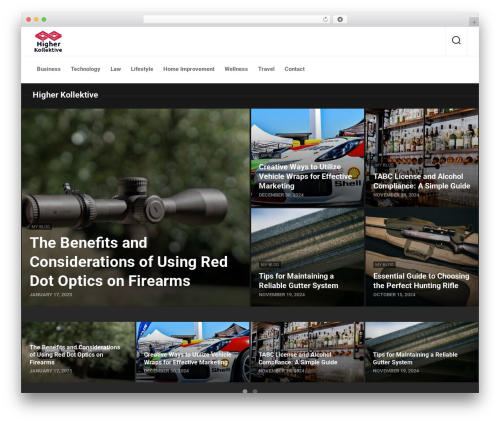Open the Home Improvement menu item

pos(189,69)
